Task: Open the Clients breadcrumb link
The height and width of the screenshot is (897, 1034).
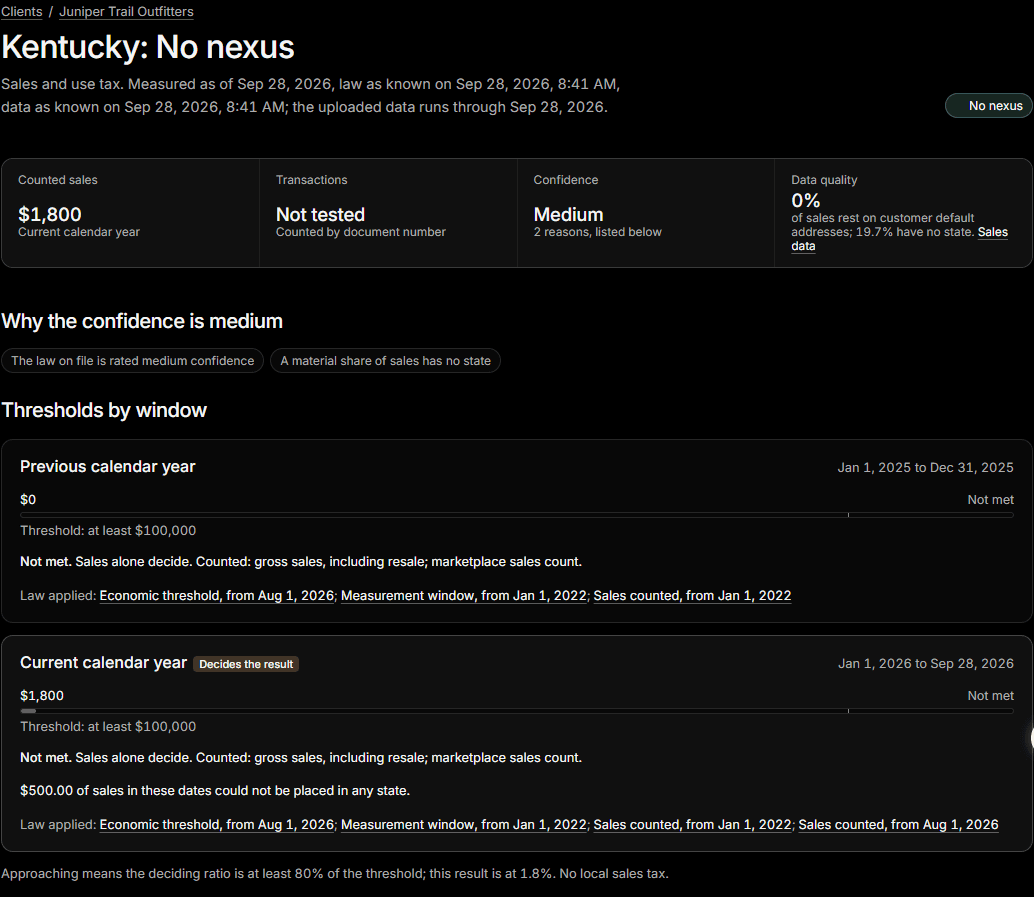Action: click(x=22, y=12)
